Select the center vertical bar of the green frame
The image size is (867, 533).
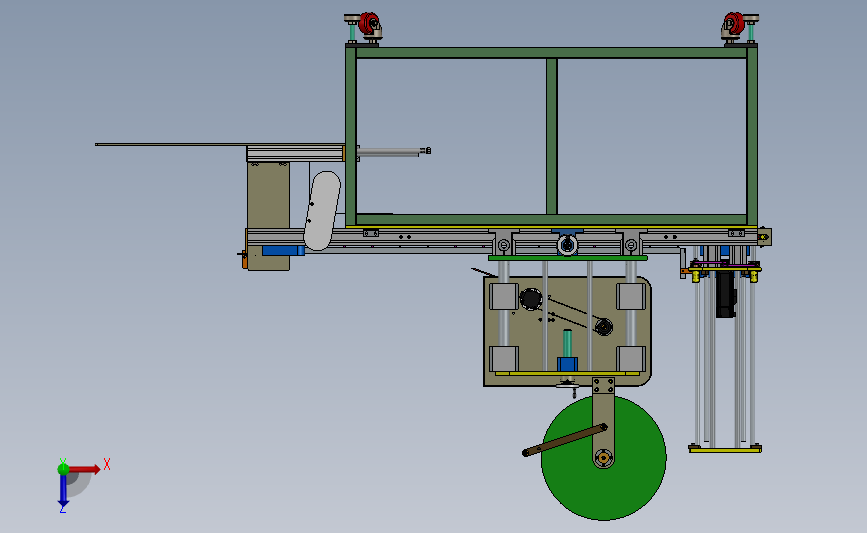551,136
